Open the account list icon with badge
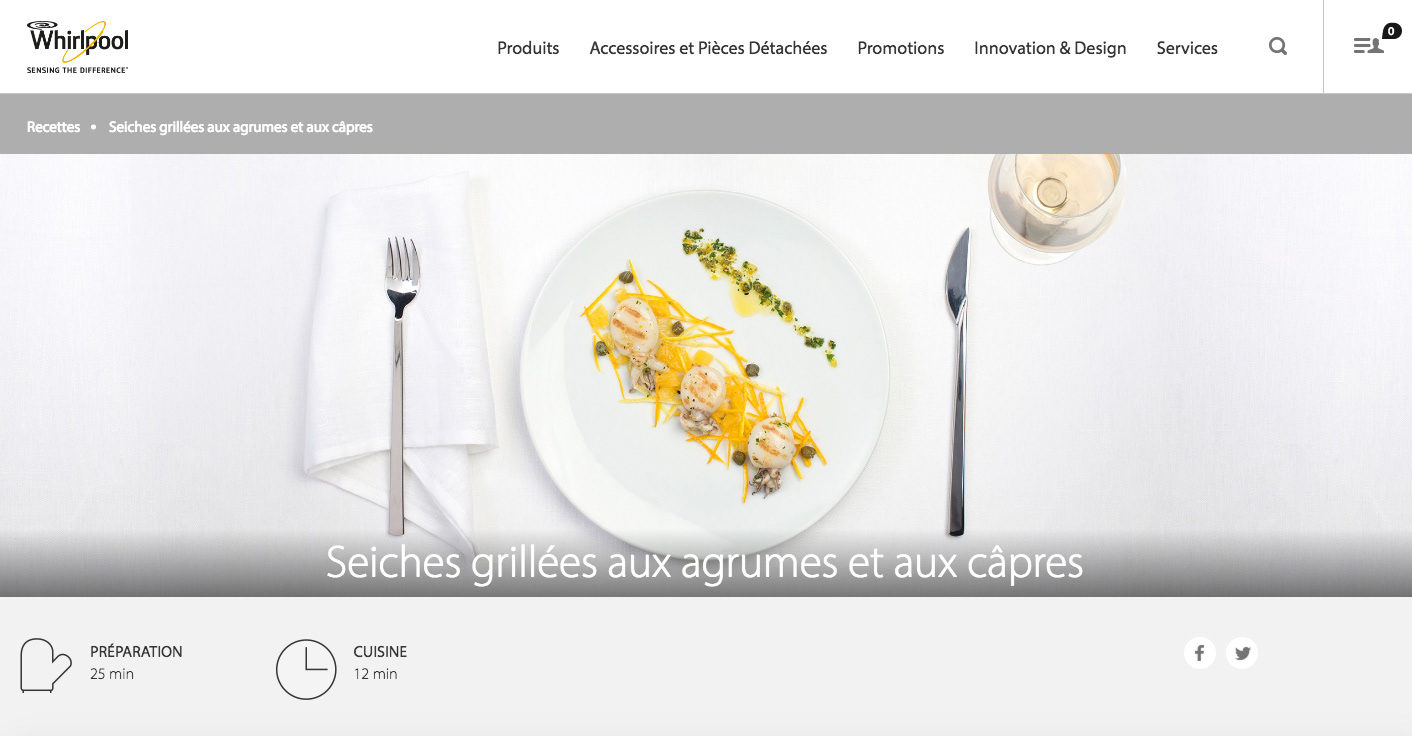The height and width of the screenshot is (736, 1412). point(1368,46)
